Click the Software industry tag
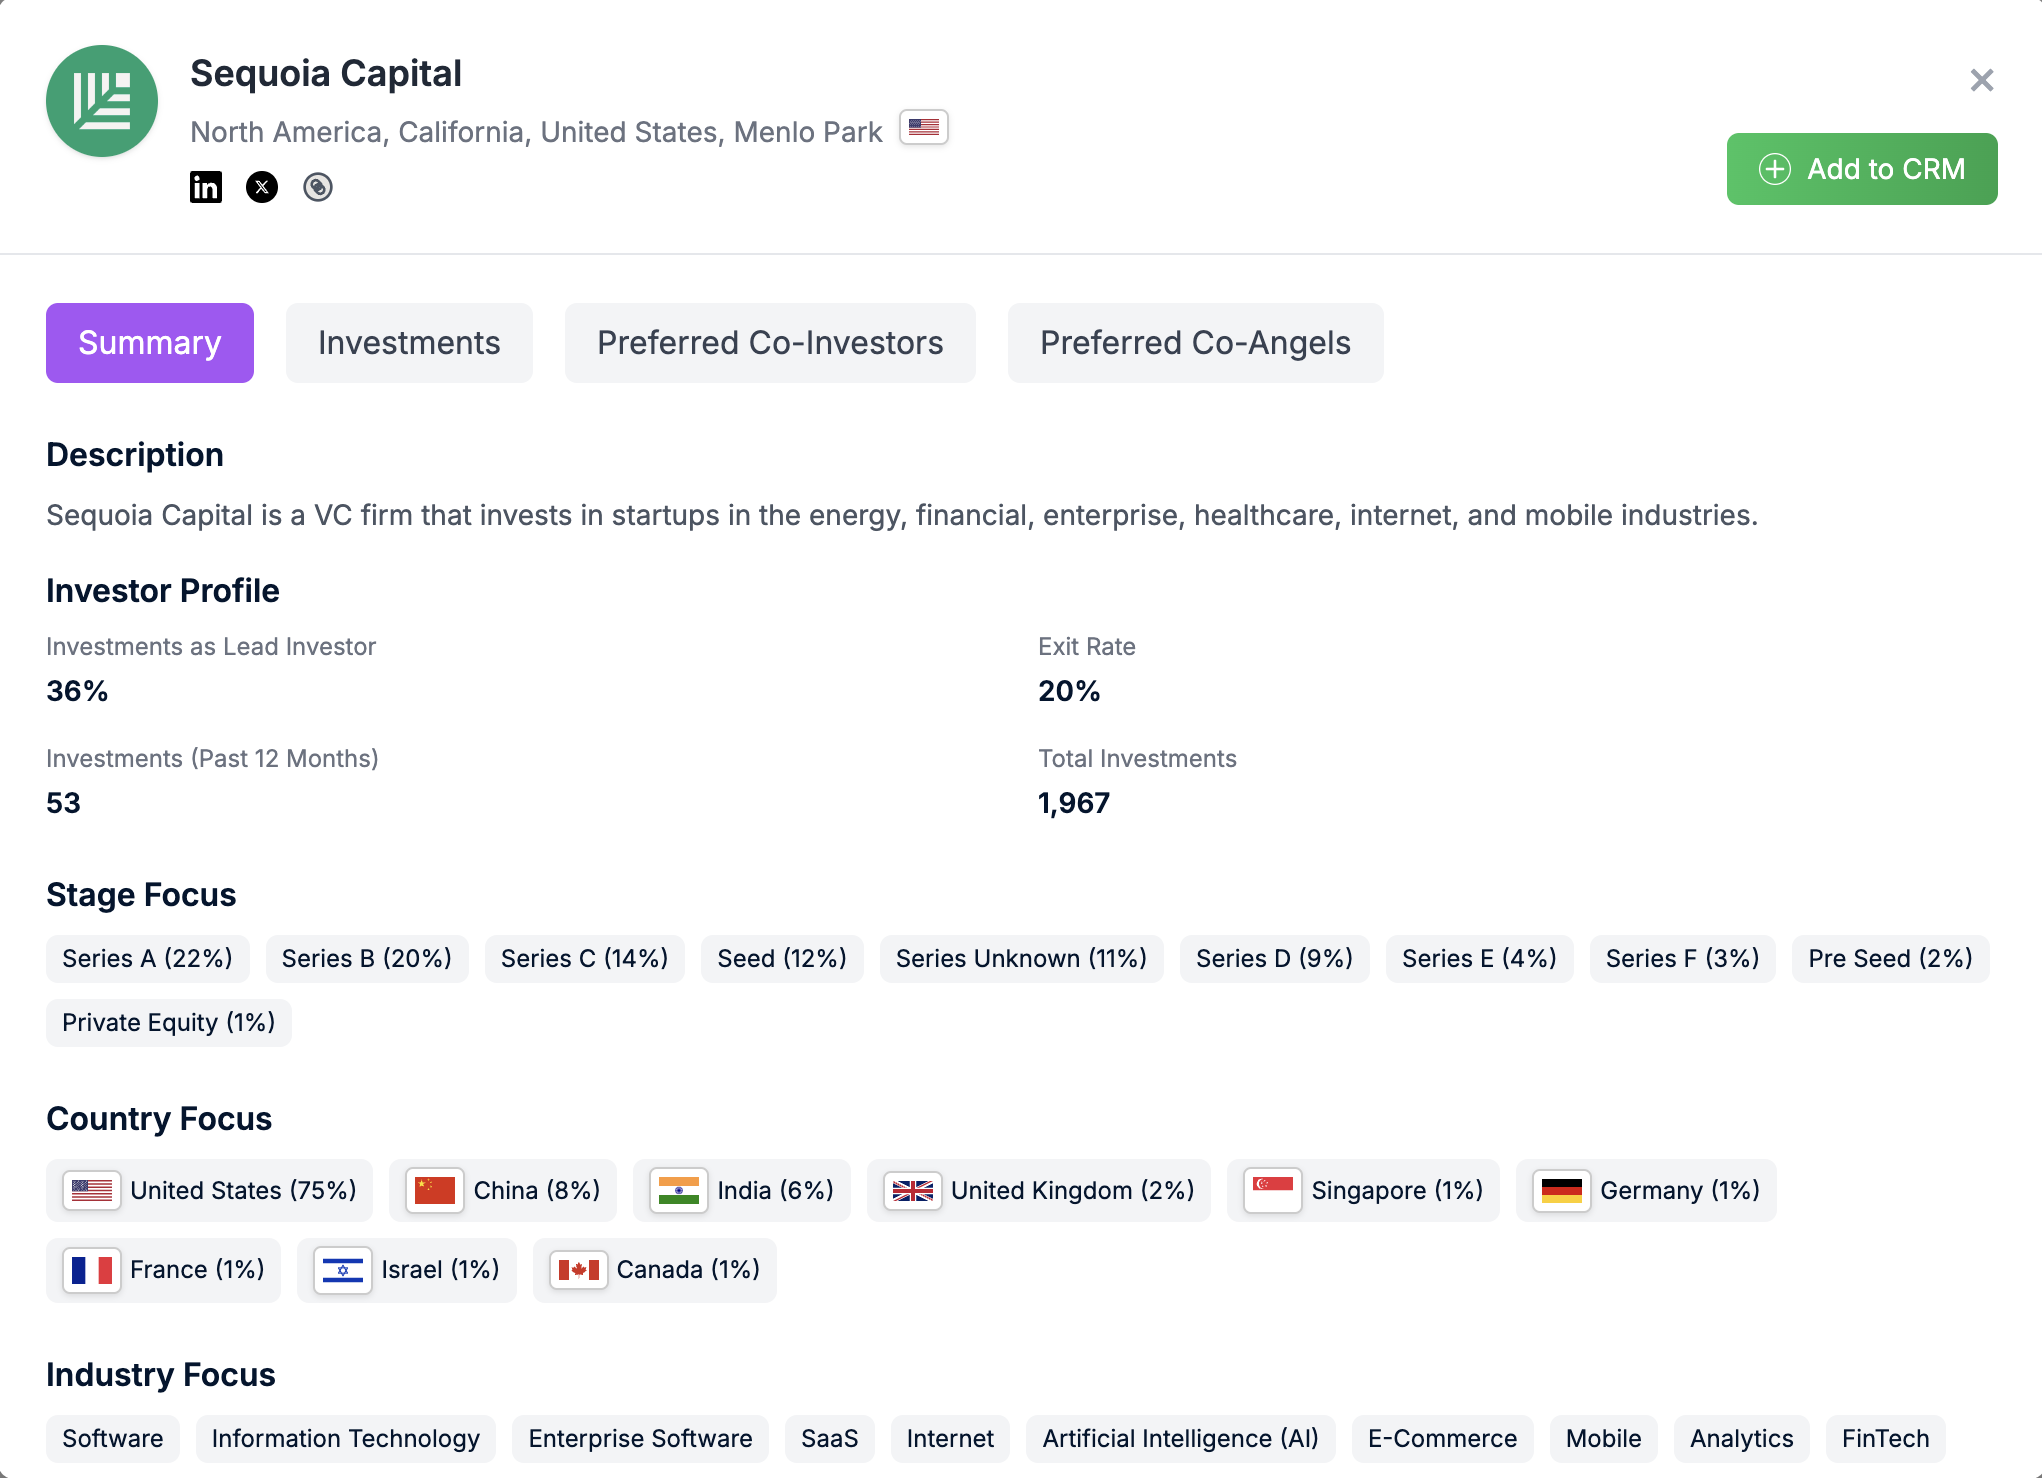This screenshot has height=1478, width=2042. point(113,1439)
